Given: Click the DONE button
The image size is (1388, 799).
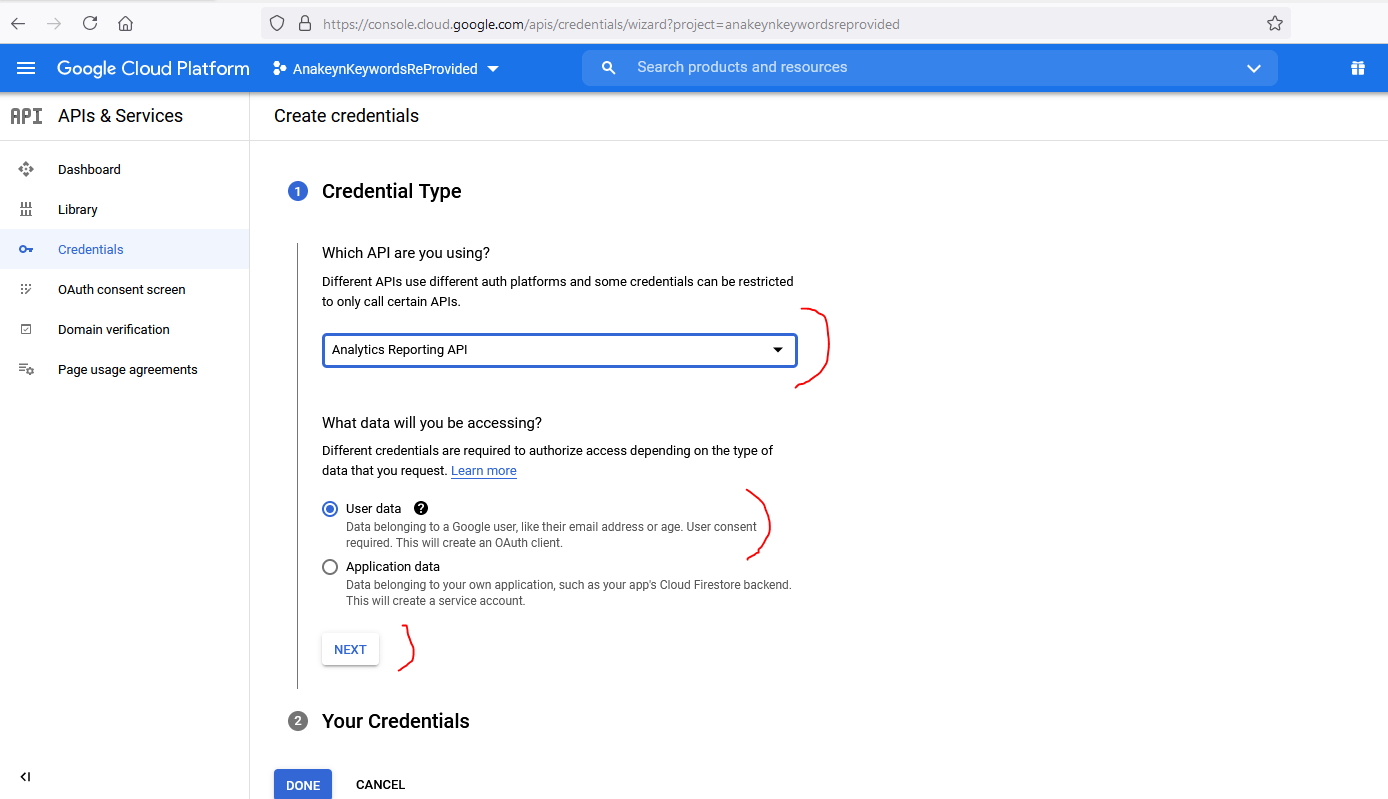Looking at the screenshot, I should click(x=303, y=785).
